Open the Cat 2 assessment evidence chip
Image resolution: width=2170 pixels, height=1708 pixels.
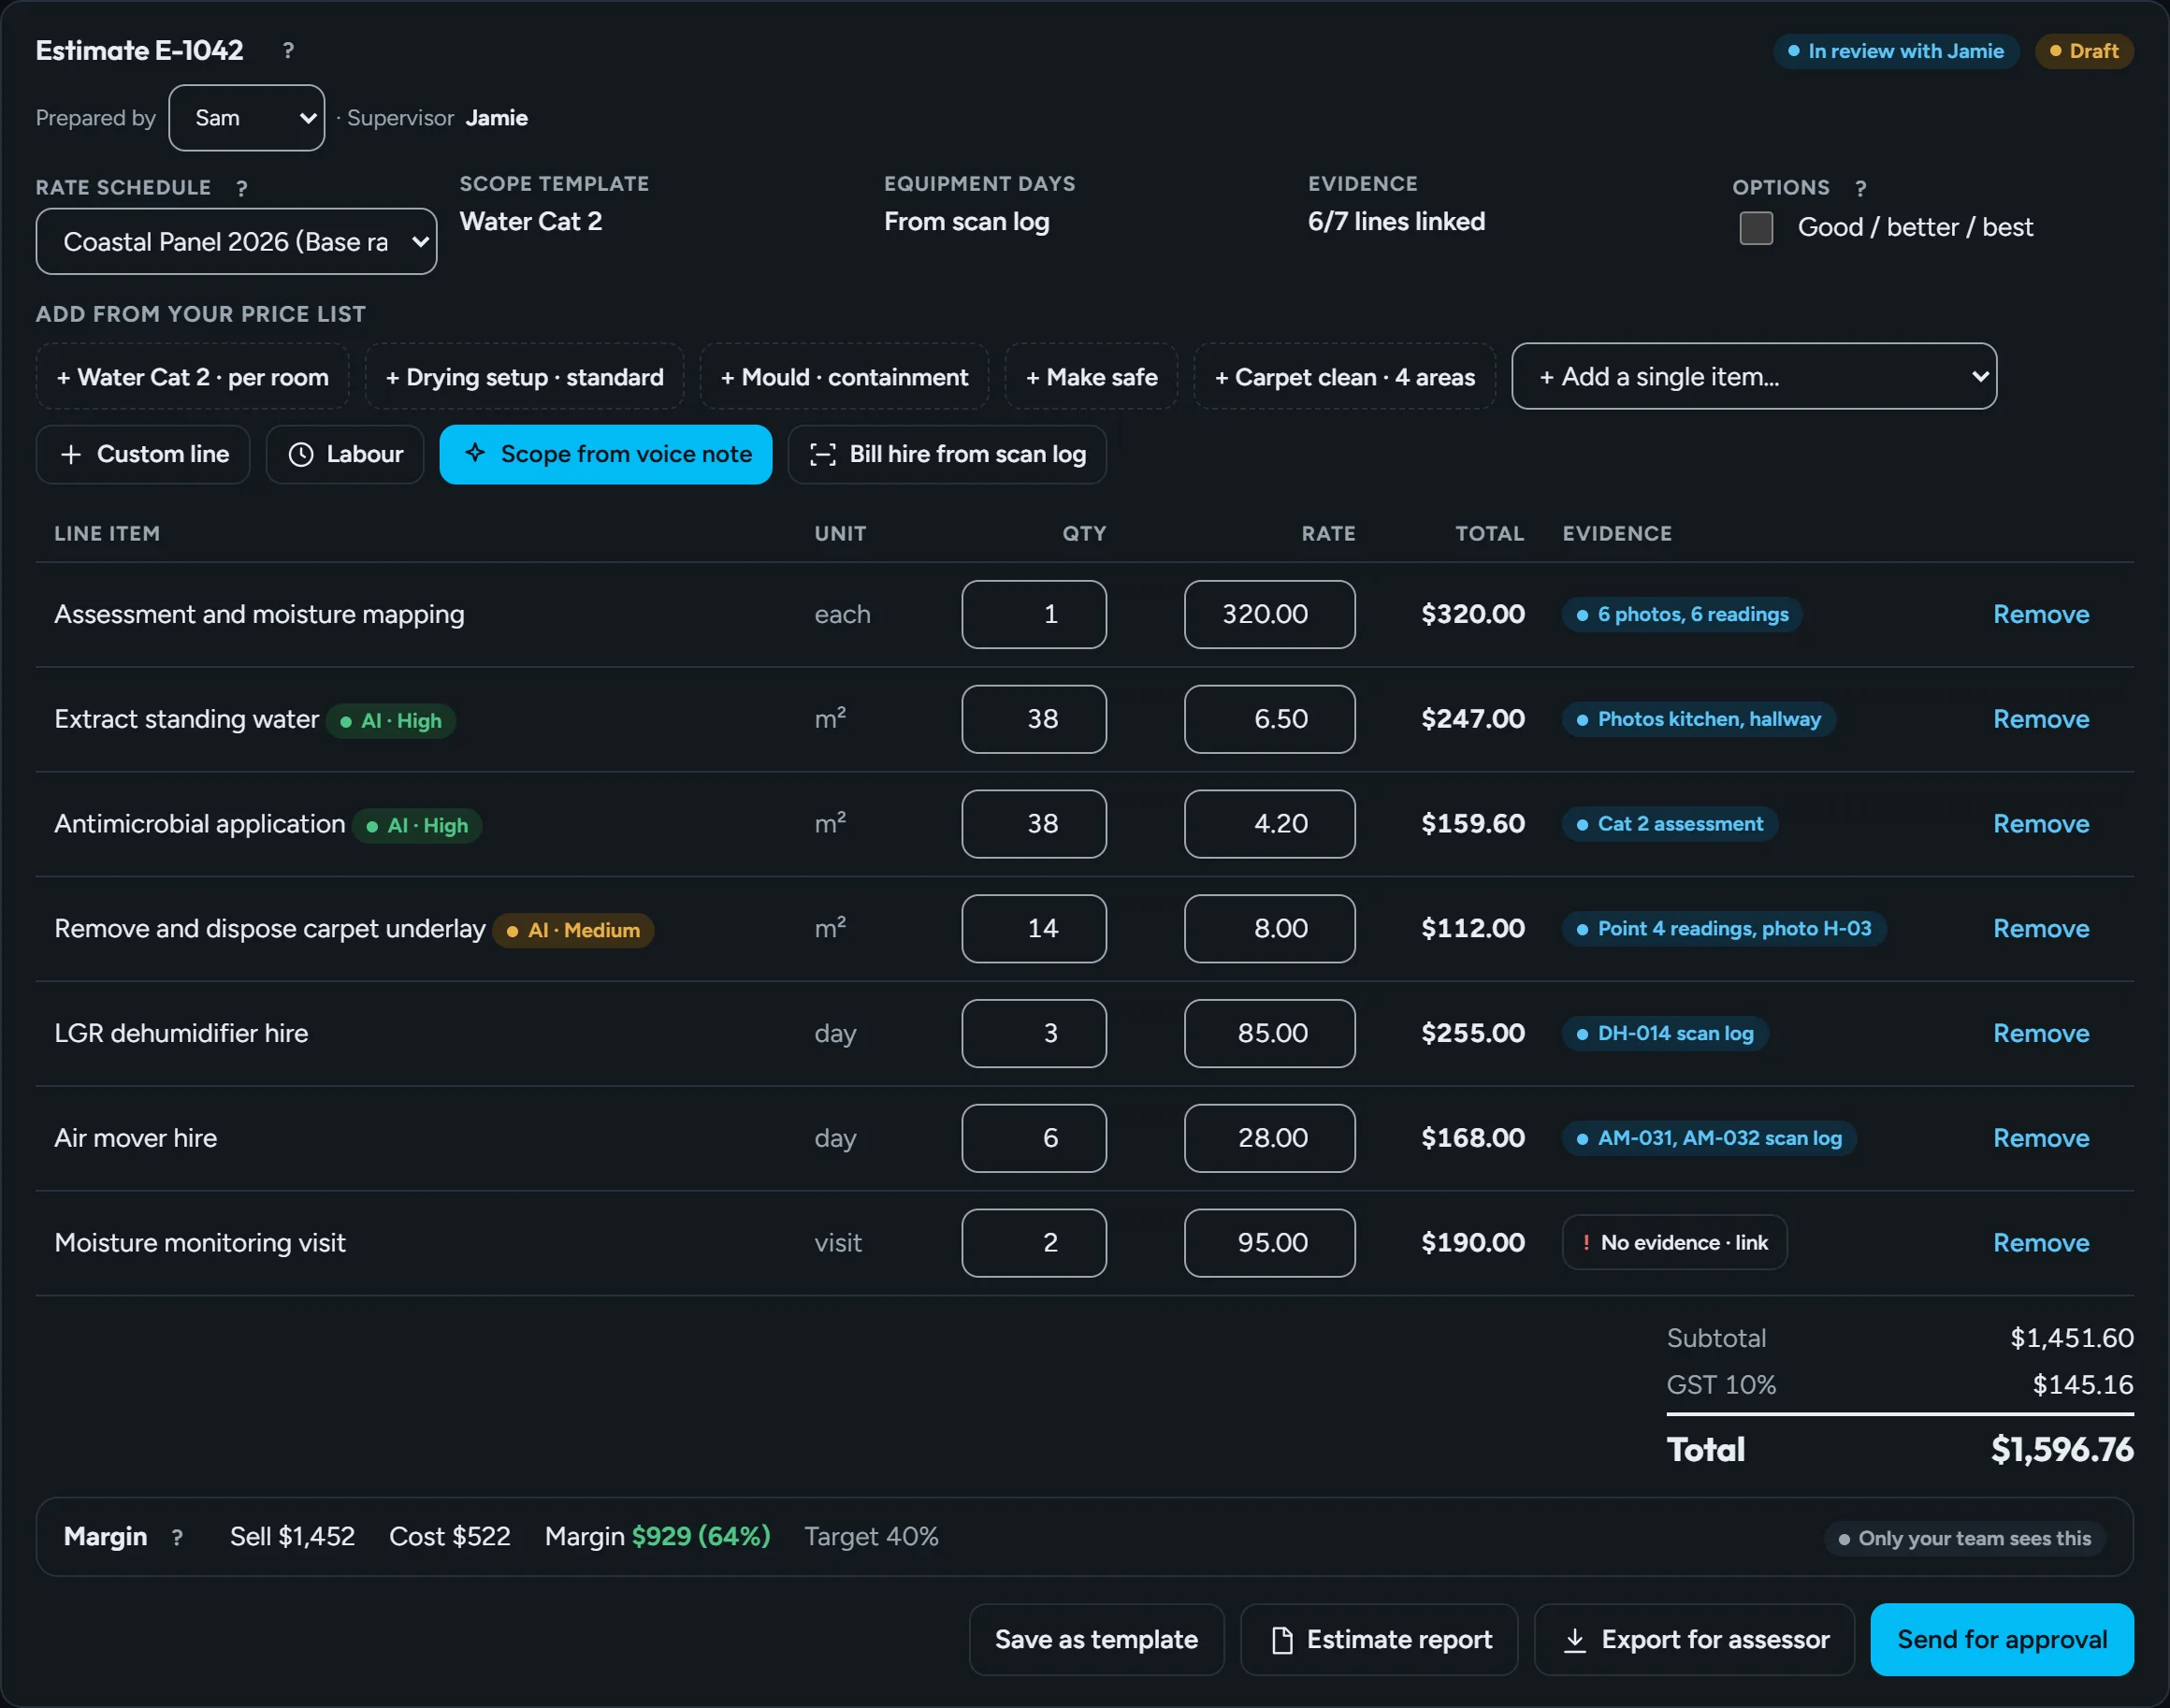pyautogui.click(x=1669, y=824)
